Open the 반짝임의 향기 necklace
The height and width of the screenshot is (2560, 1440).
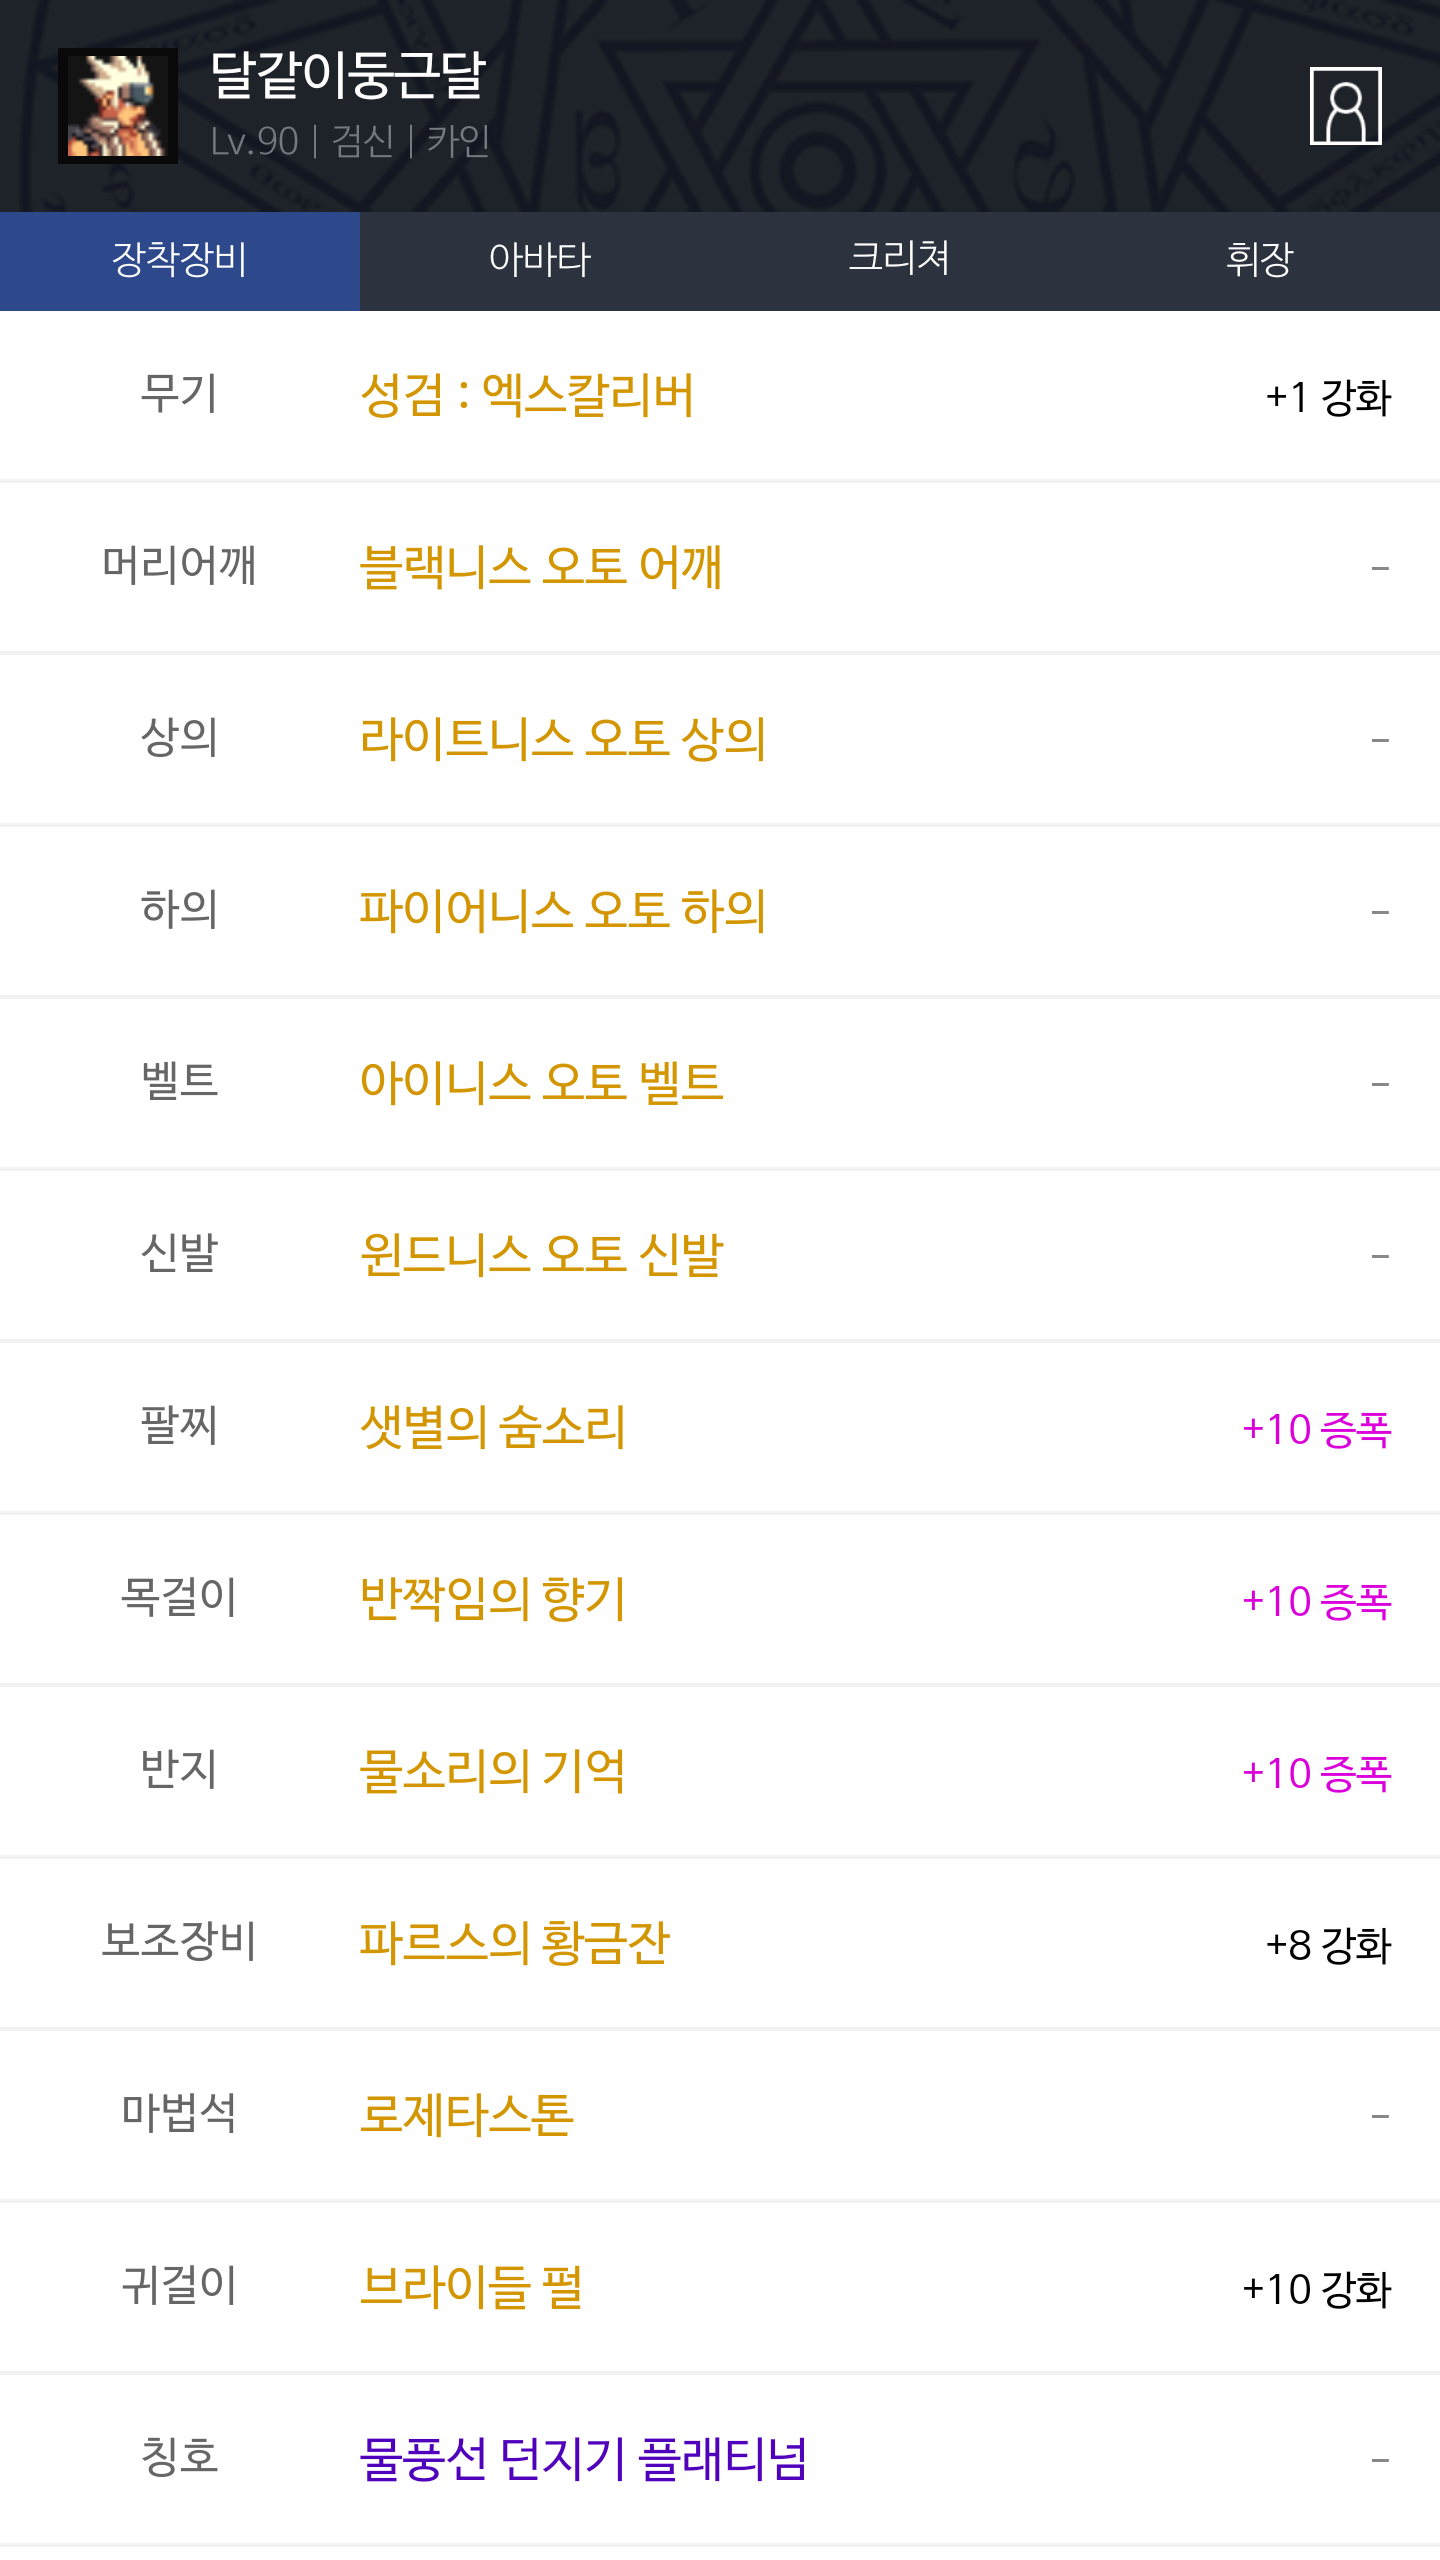pos(493,1600)
